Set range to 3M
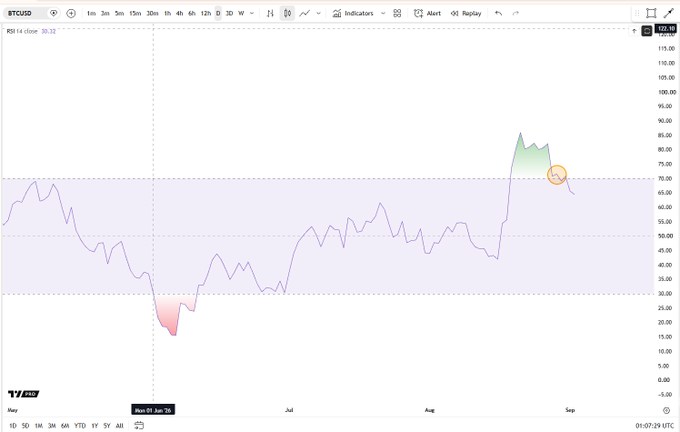This screenshot has height=432, width=680. tap(52, 426)
